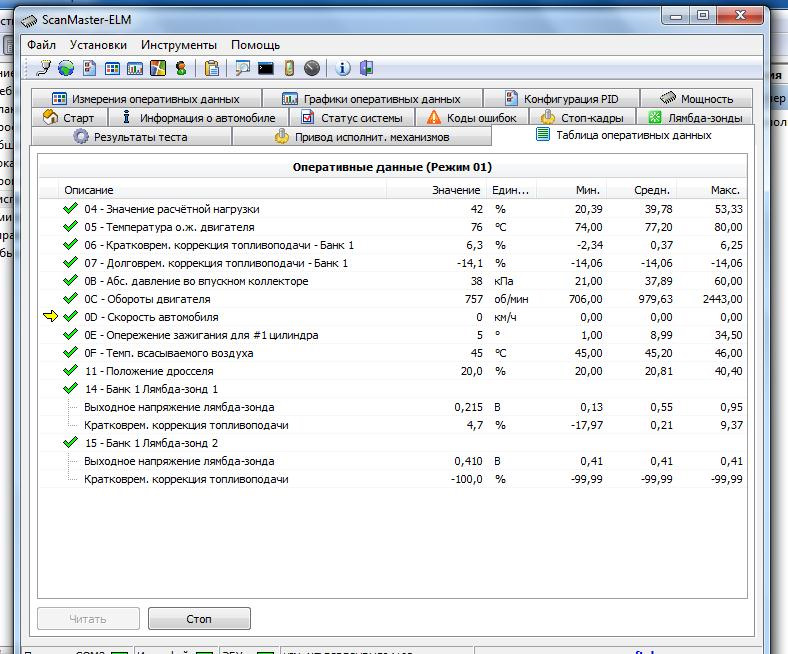Click the magnifier search toolbar icon
Image resolution: width=788 pixels, height=654 pixels.
(x=242, y=69)
